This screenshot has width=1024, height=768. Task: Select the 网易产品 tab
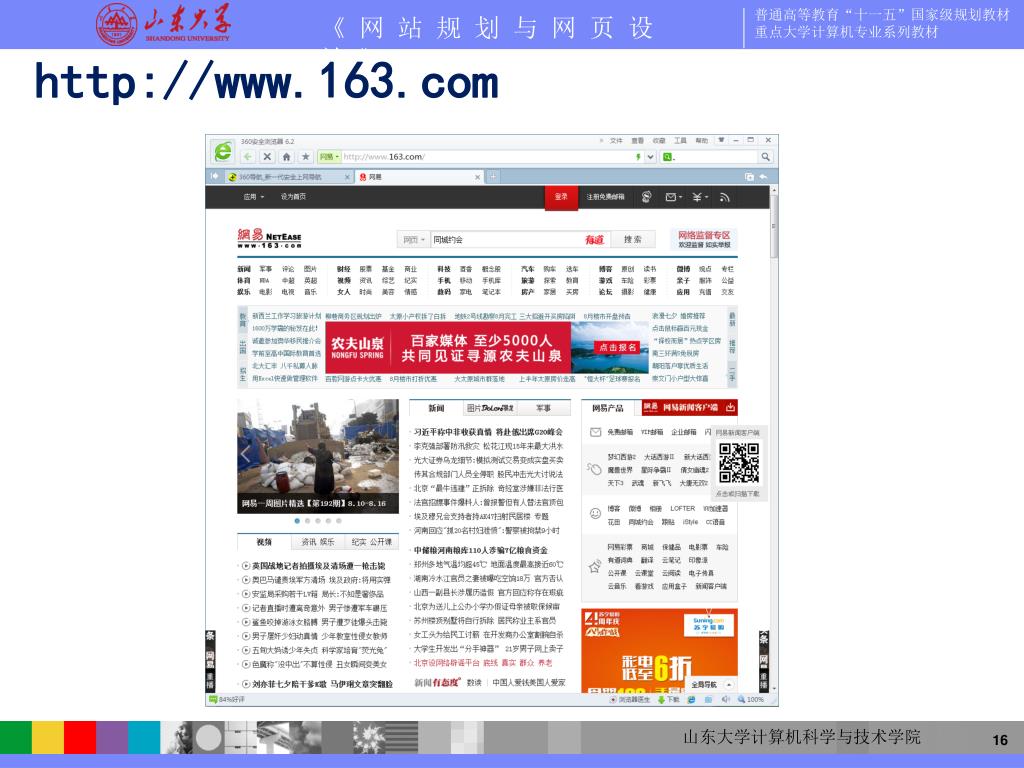tap(607, 408)
